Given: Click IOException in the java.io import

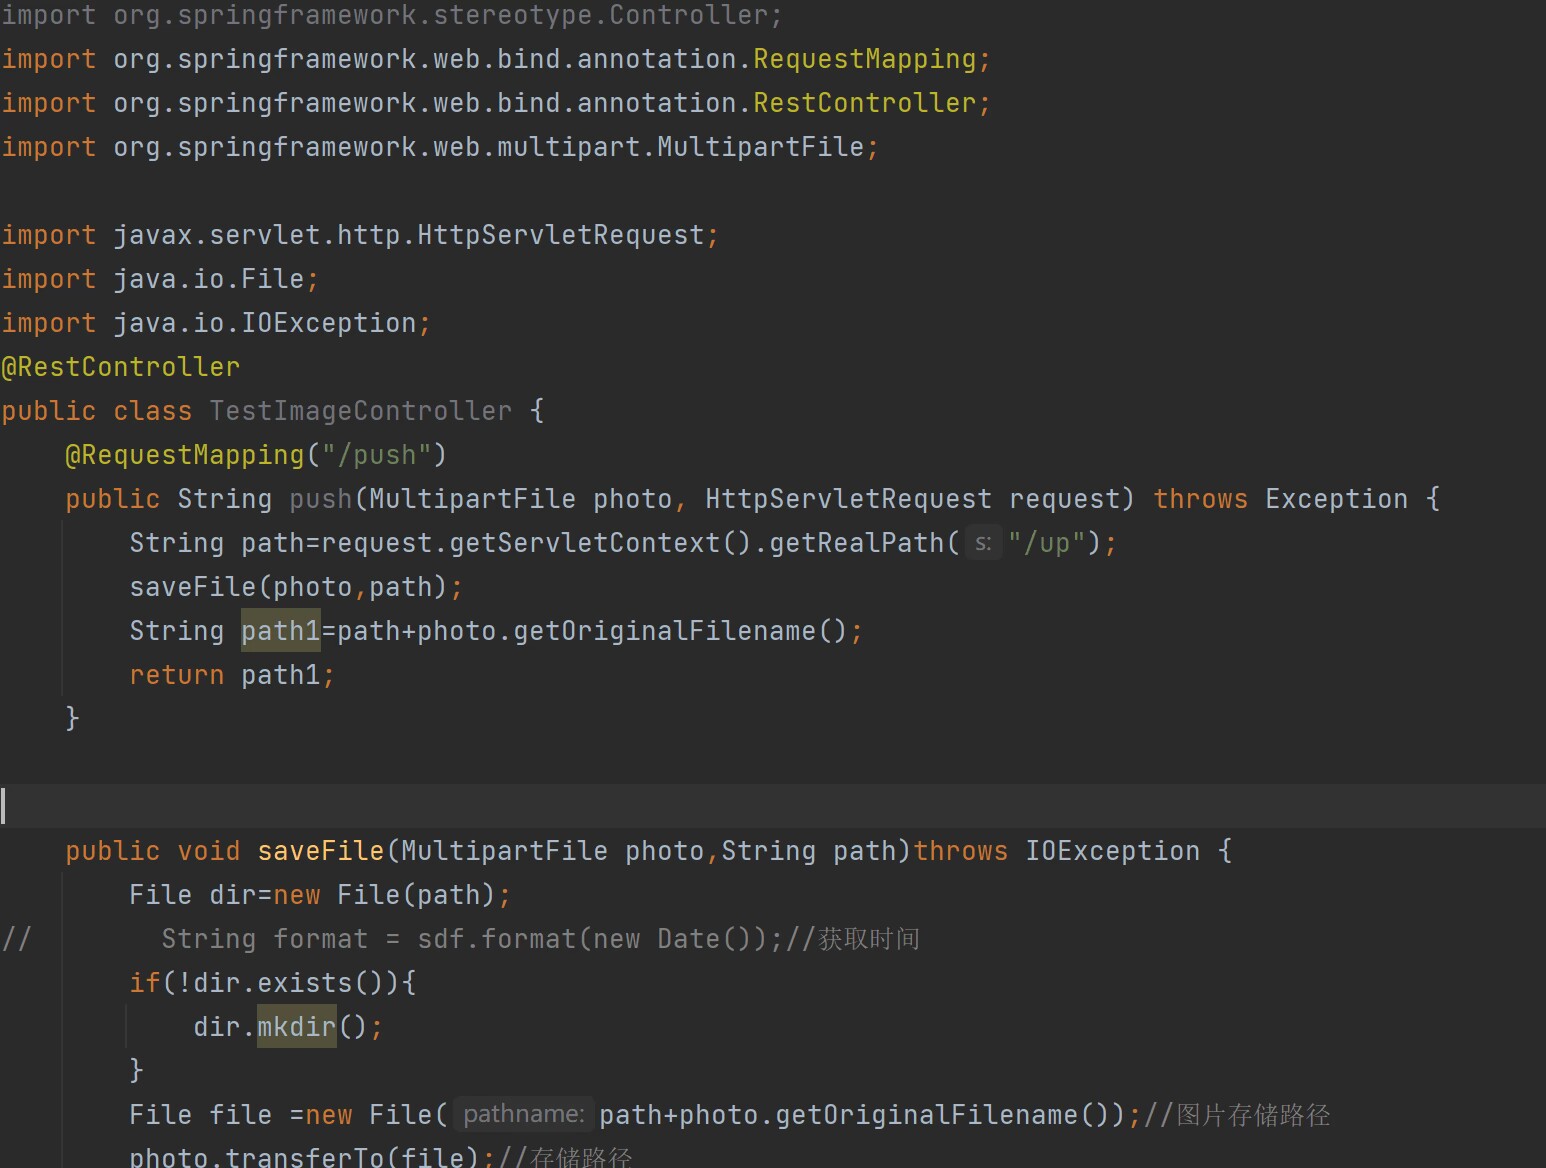Looking at the screenshot, I should click(329, 323).
